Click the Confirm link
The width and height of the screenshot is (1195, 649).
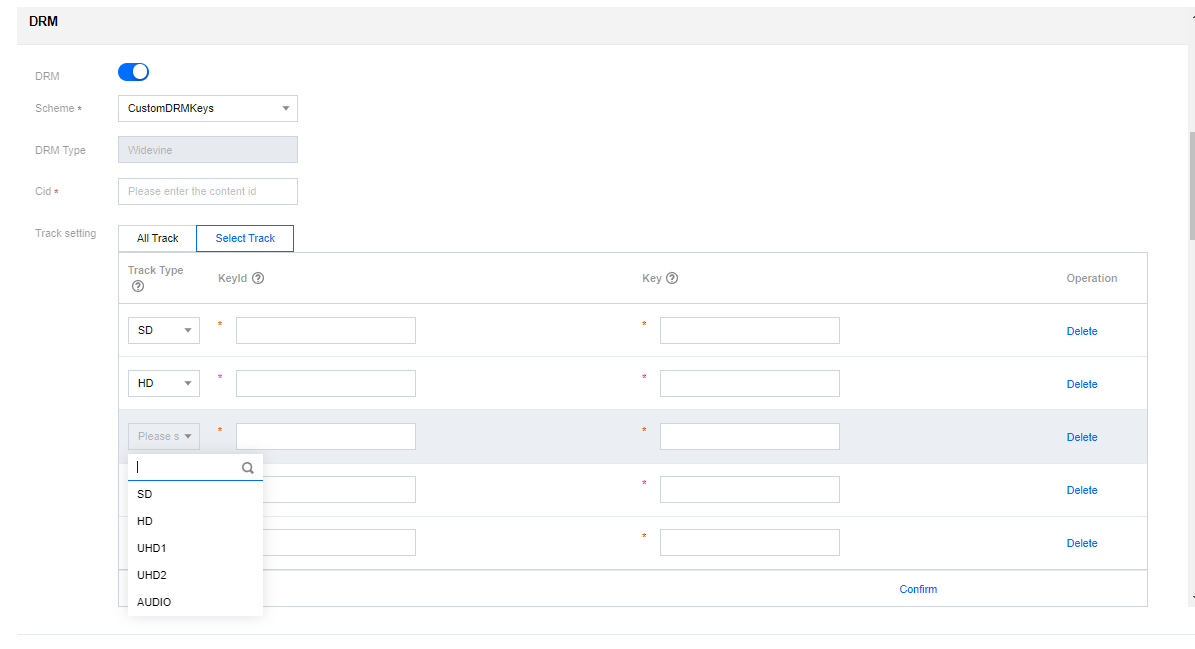point(918,589)
